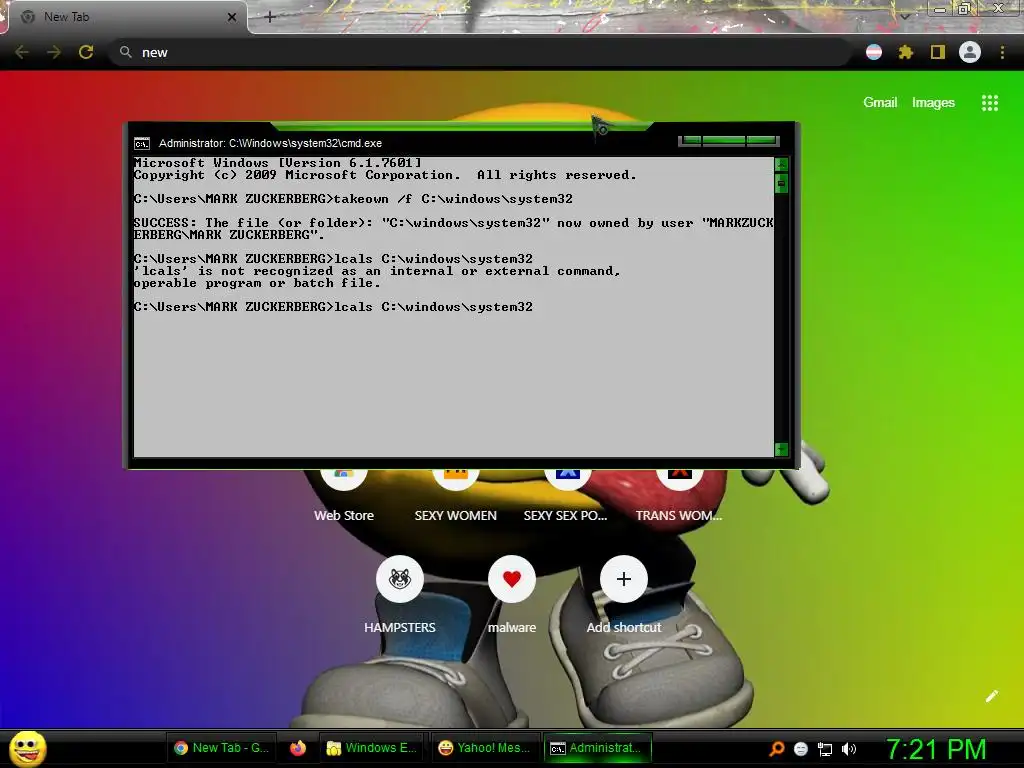This screenshot has width=1024, height=768.
Task: Open the Images link
Action: 933,103
